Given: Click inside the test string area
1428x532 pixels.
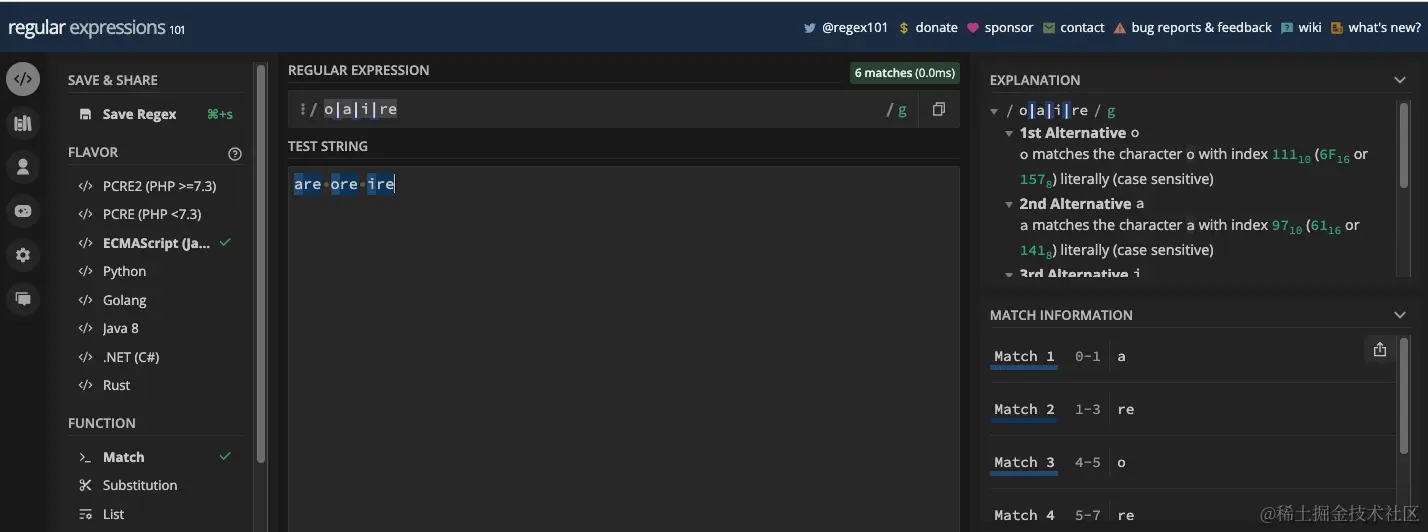Looking at the screenshot, I should pyautogui.click(x=624, y=350).
